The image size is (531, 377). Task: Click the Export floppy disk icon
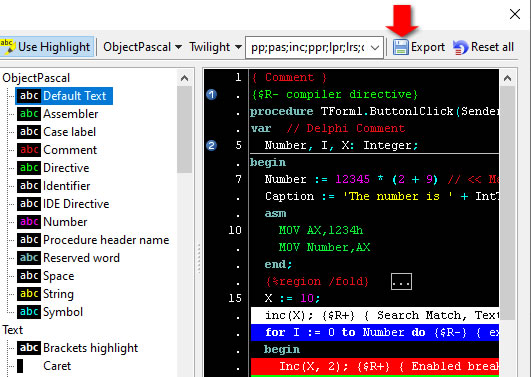tap(401, 47)
